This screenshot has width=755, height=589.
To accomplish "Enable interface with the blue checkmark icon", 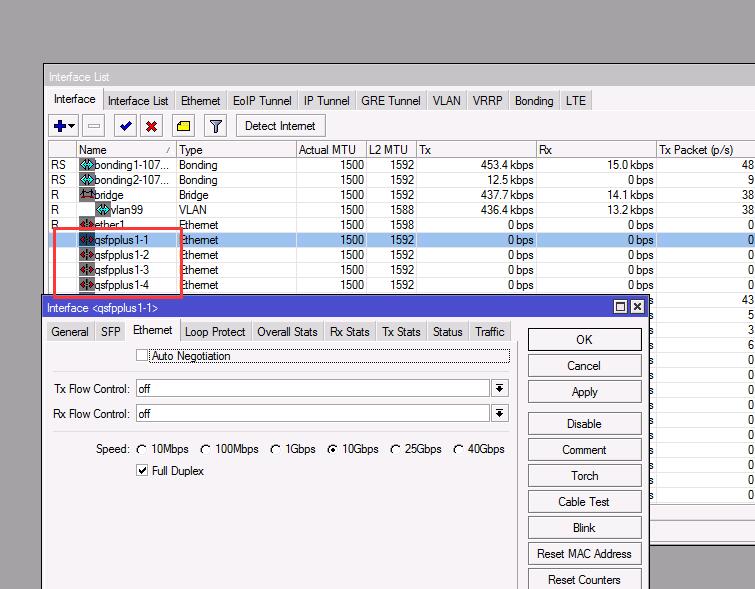I will coord(125,126).
